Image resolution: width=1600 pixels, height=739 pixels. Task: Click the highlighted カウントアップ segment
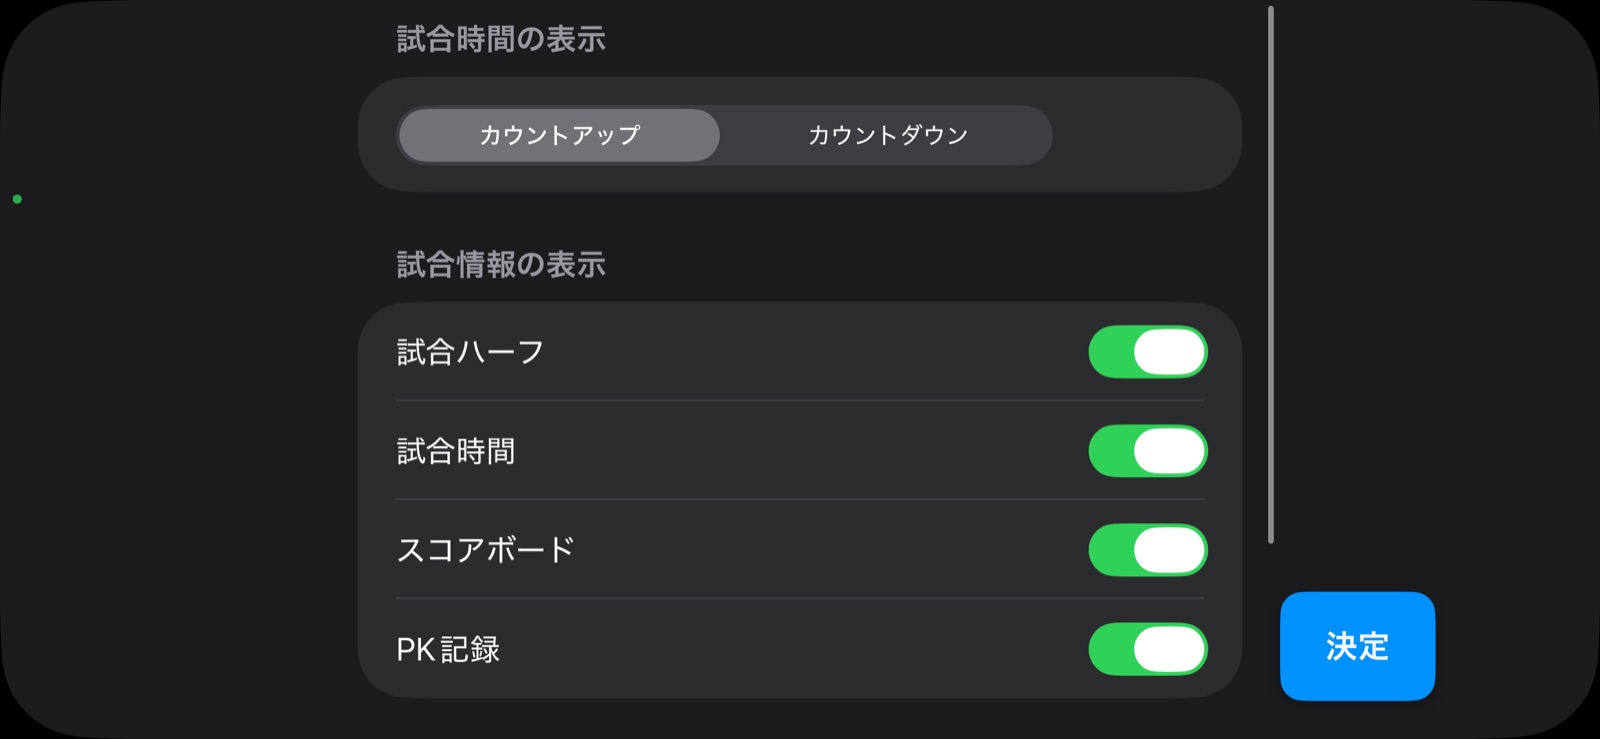tap(558, 135)
